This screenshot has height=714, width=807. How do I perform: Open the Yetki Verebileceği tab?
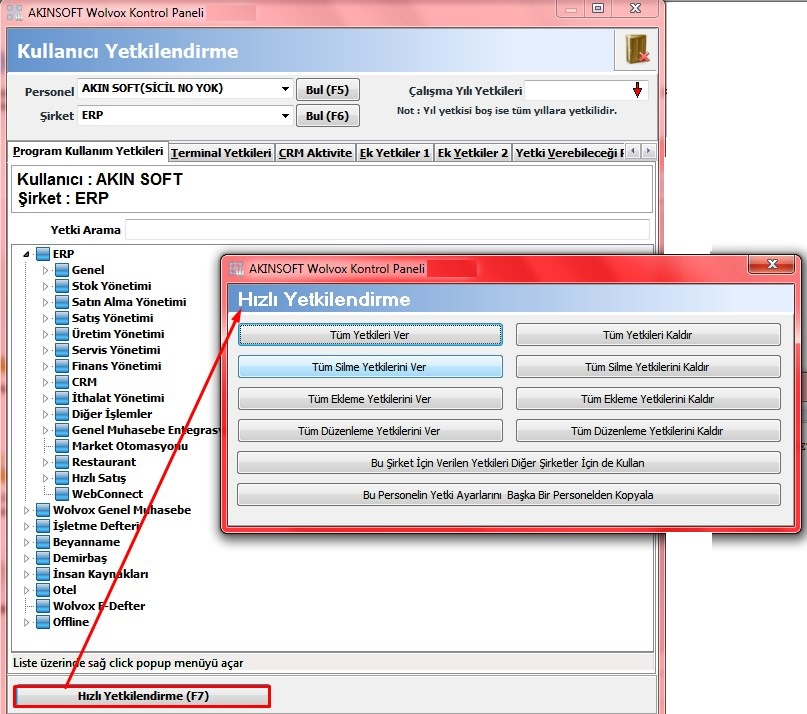(x=569, y=153)
